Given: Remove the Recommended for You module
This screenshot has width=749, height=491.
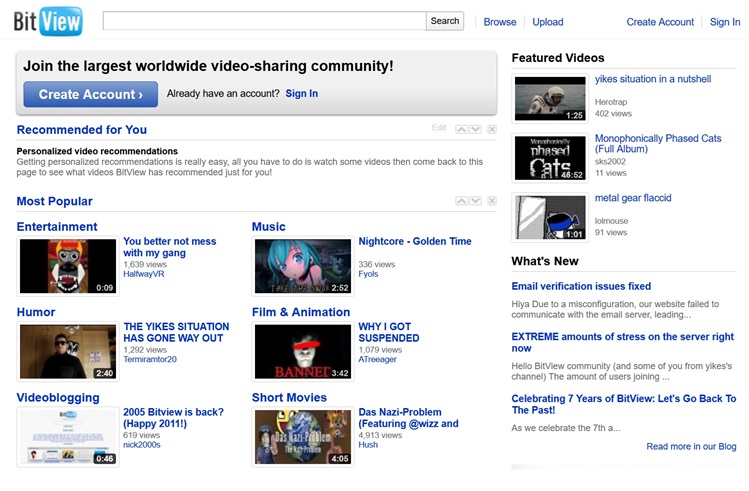Looking at the screenshot, I should tap(492, 129).
